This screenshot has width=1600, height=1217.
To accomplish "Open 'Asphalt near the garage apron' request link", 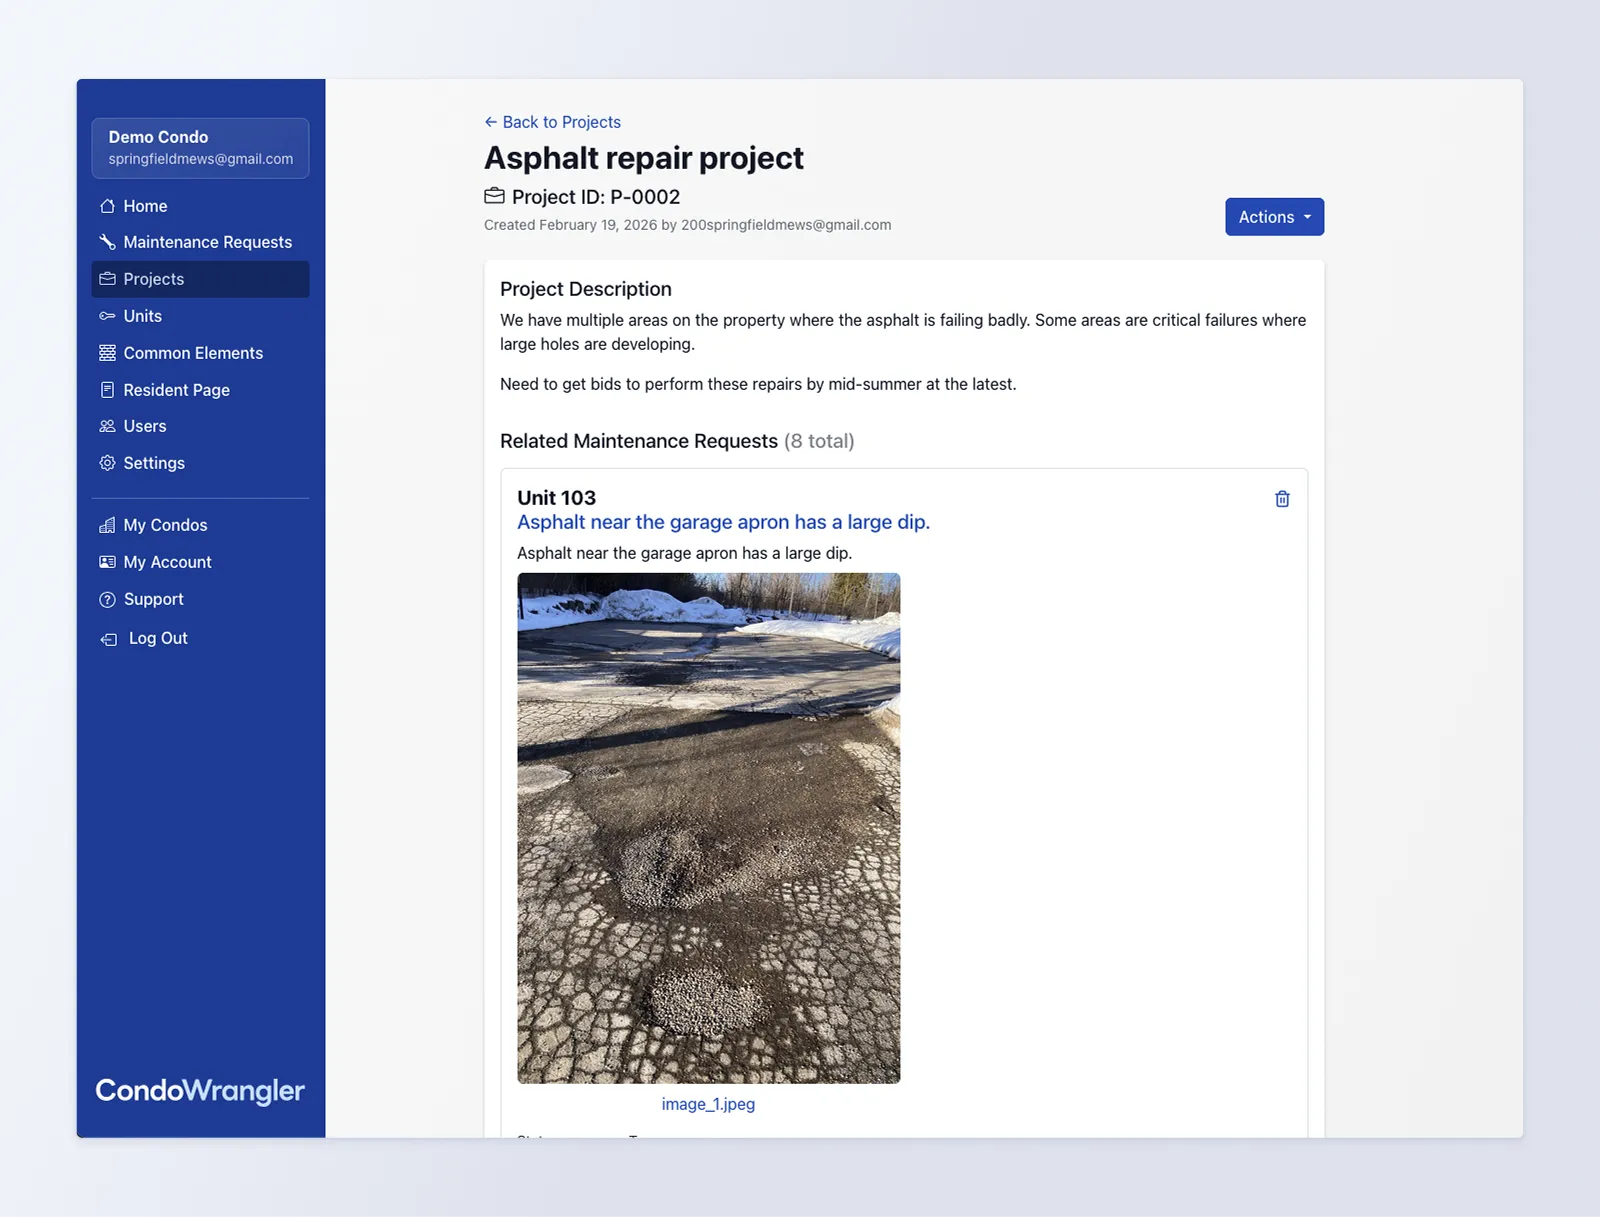I will 723,522.
